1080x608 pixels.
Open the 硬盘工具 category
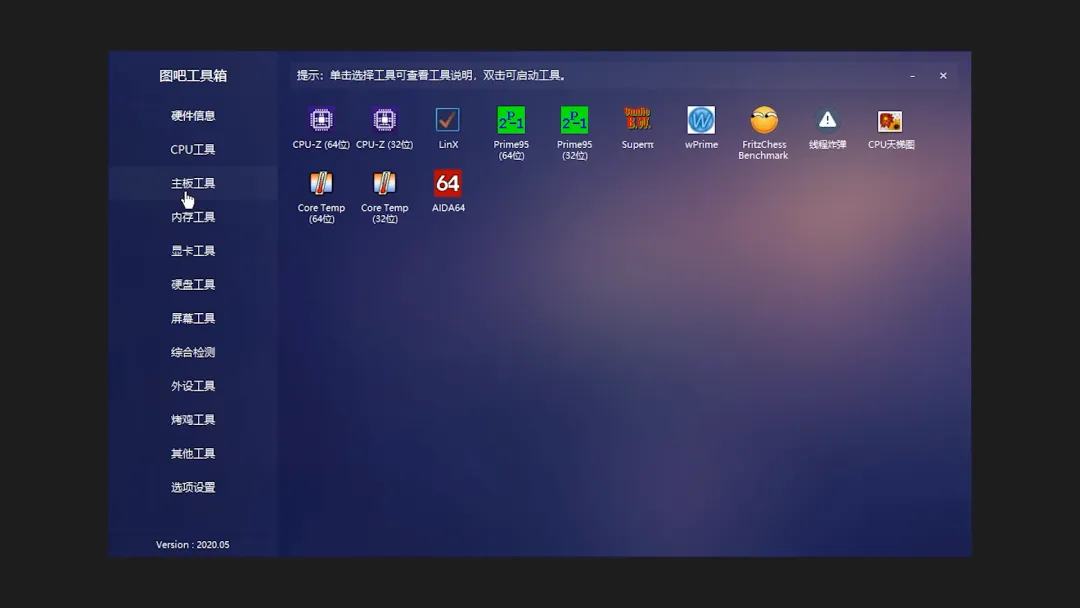pos(192,284)
